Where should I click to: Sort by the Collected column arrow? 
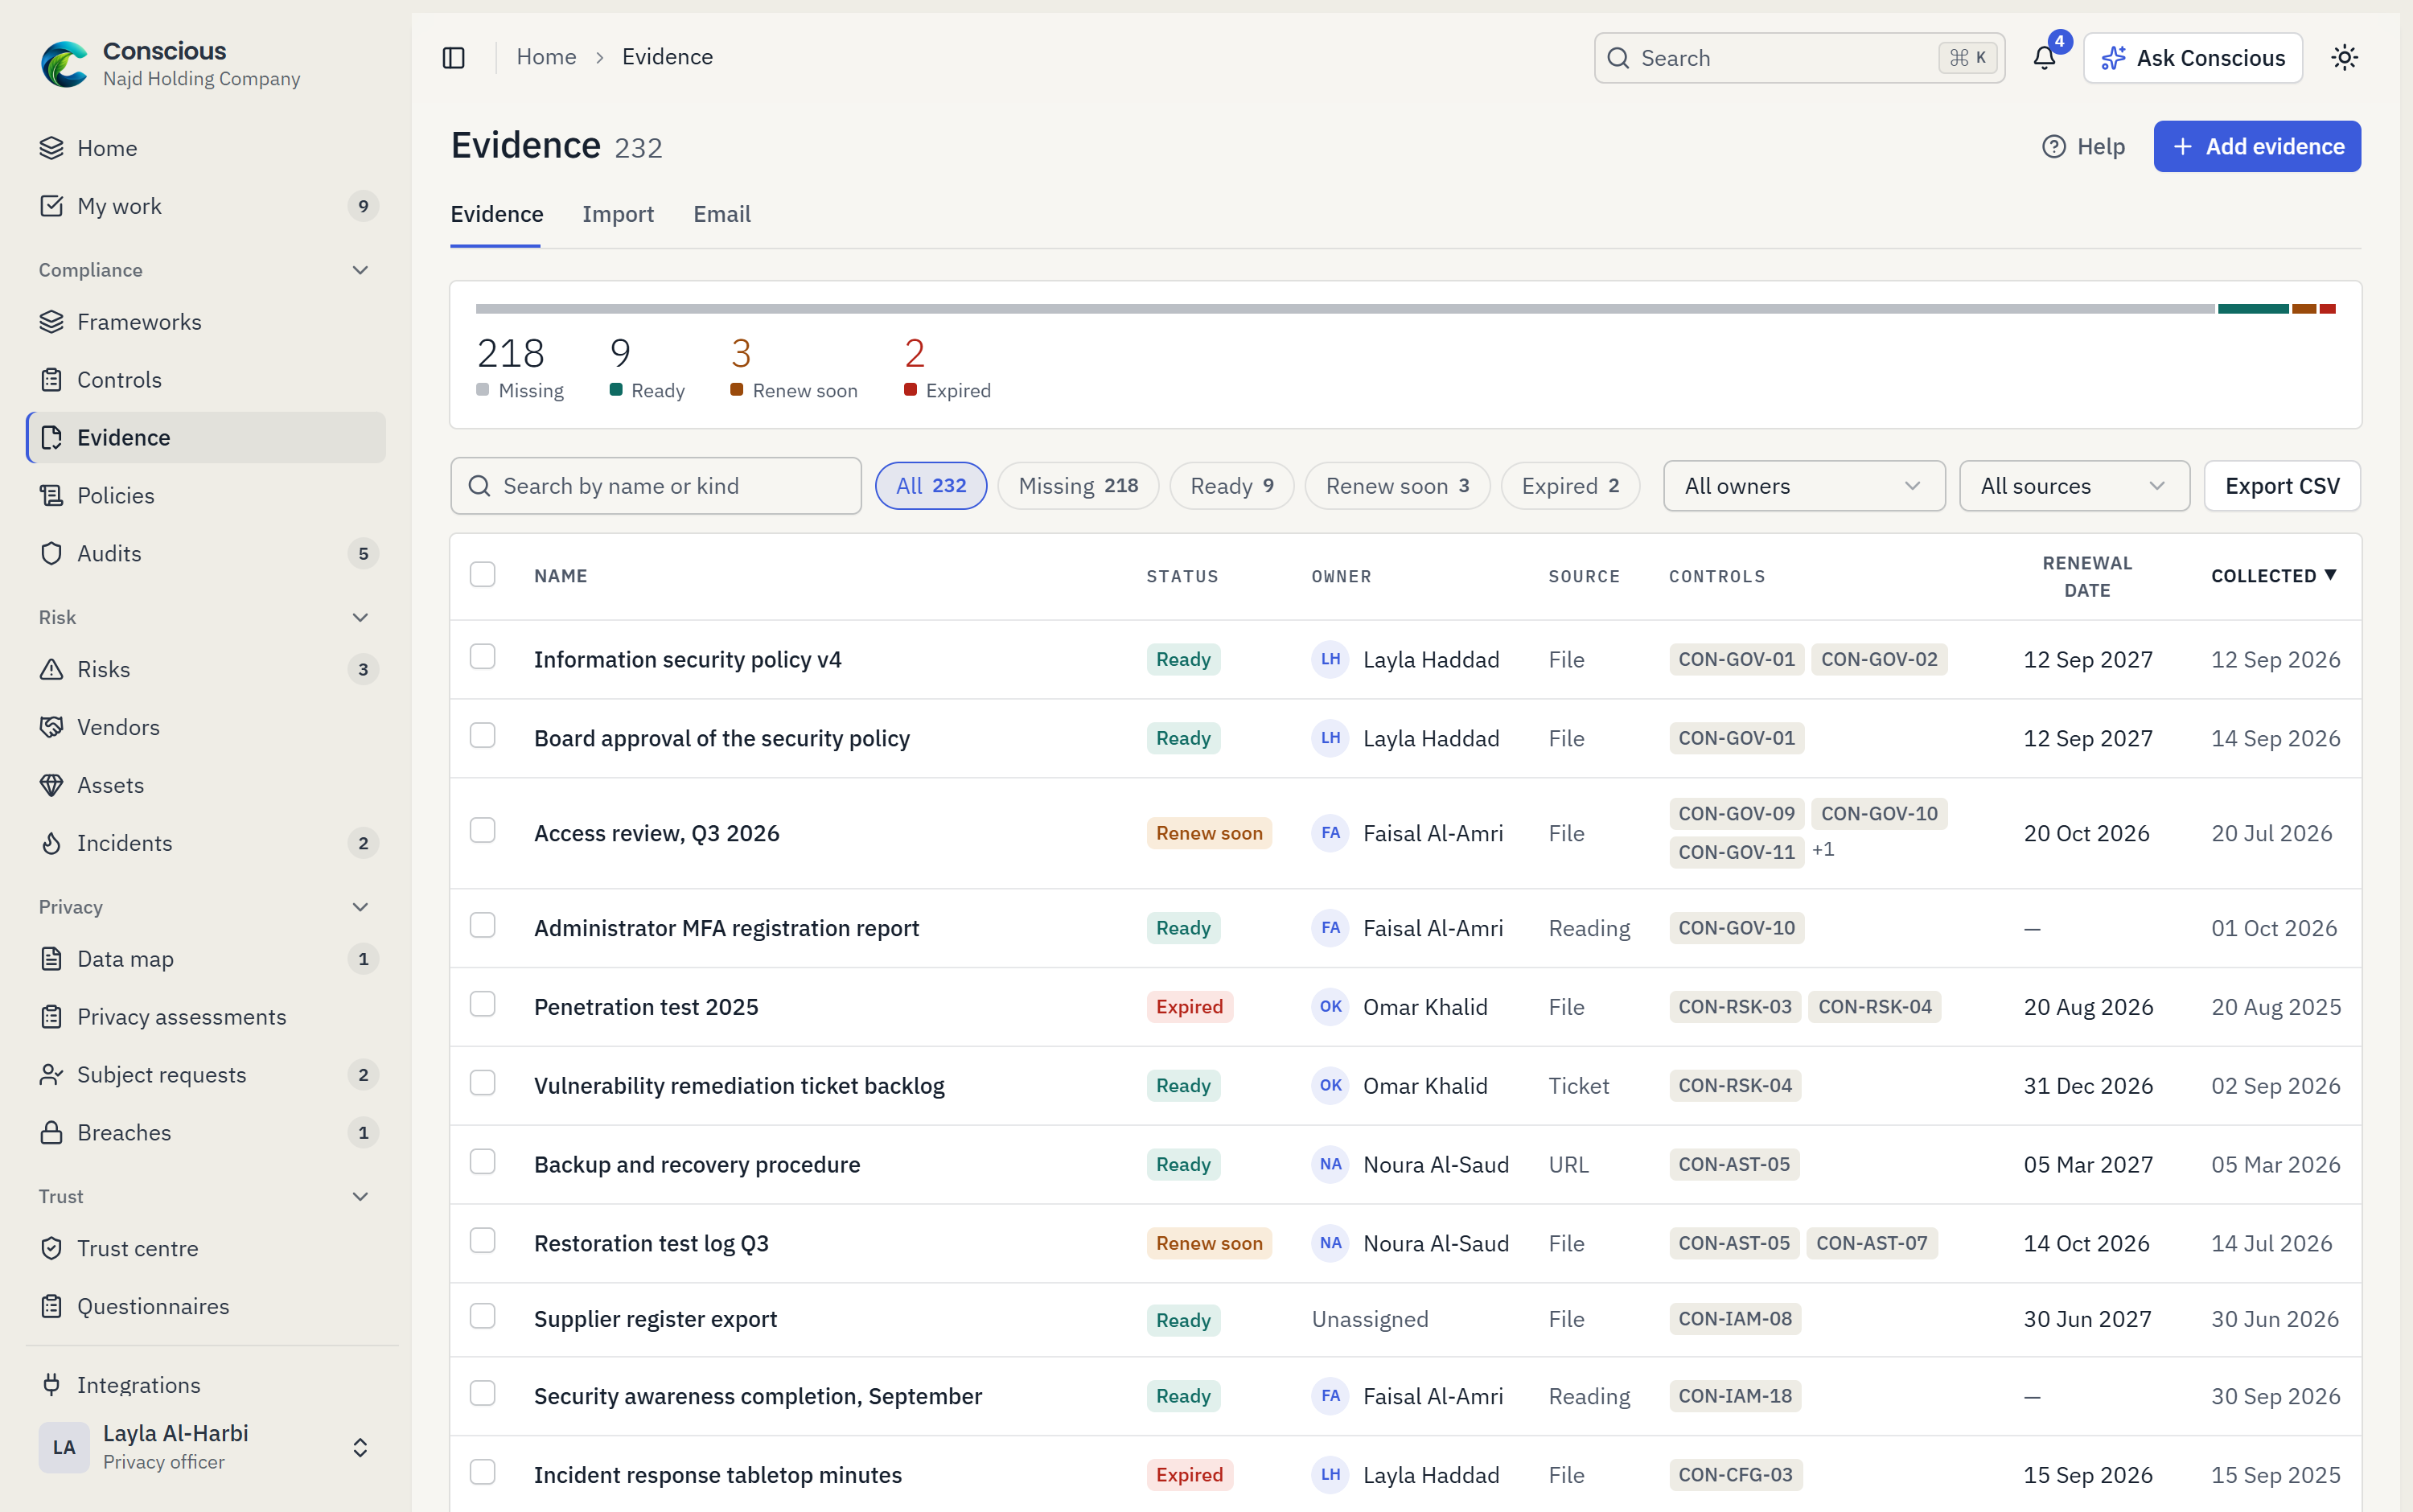click(2331, 576)
